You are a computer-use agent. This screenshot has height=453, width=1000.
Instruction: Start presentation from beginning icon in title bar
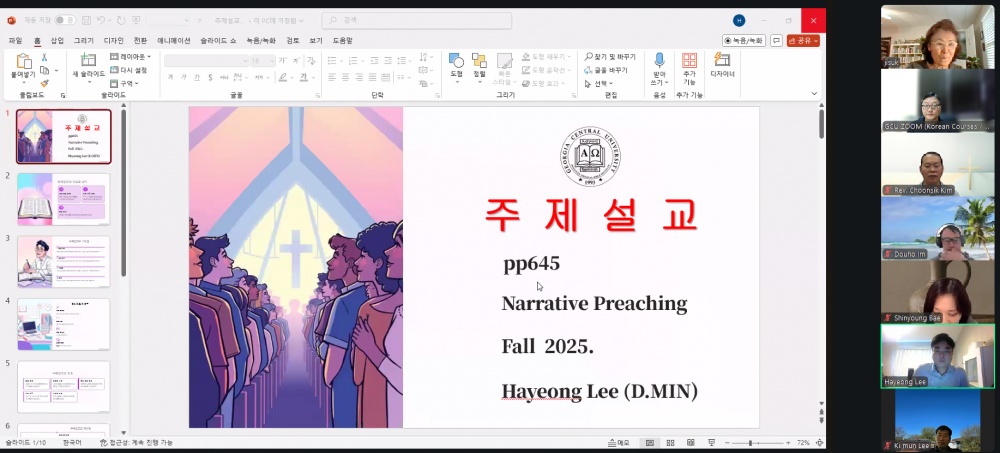coord(138,20)
